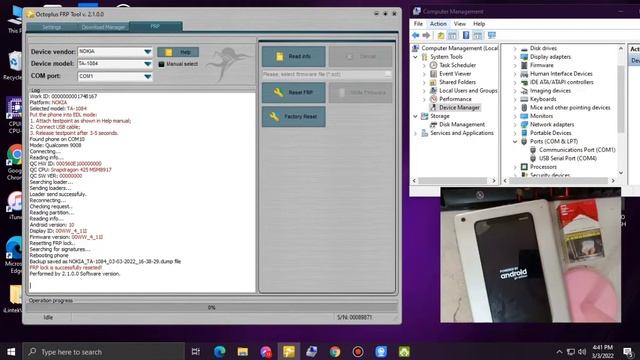Select Disk Management in the tree

(x=462, y=124)
